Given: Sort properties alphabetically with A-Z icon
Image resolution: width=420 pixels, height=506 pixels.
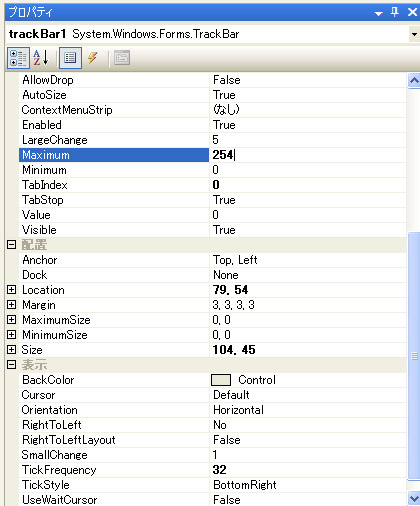Looking at the screenshot, I should pyautogui.click(x=41, y=58).
